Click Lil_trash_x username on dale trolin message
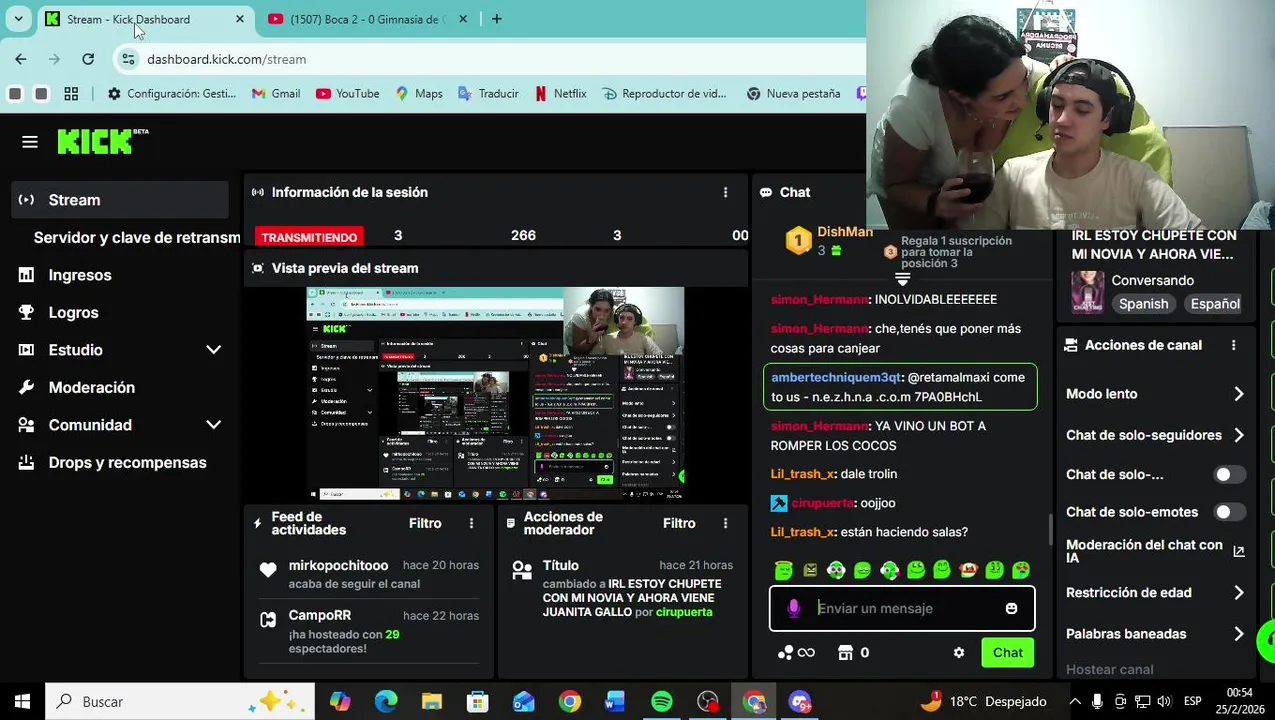Screen dimensions: 1275x720 pos(802,474)
